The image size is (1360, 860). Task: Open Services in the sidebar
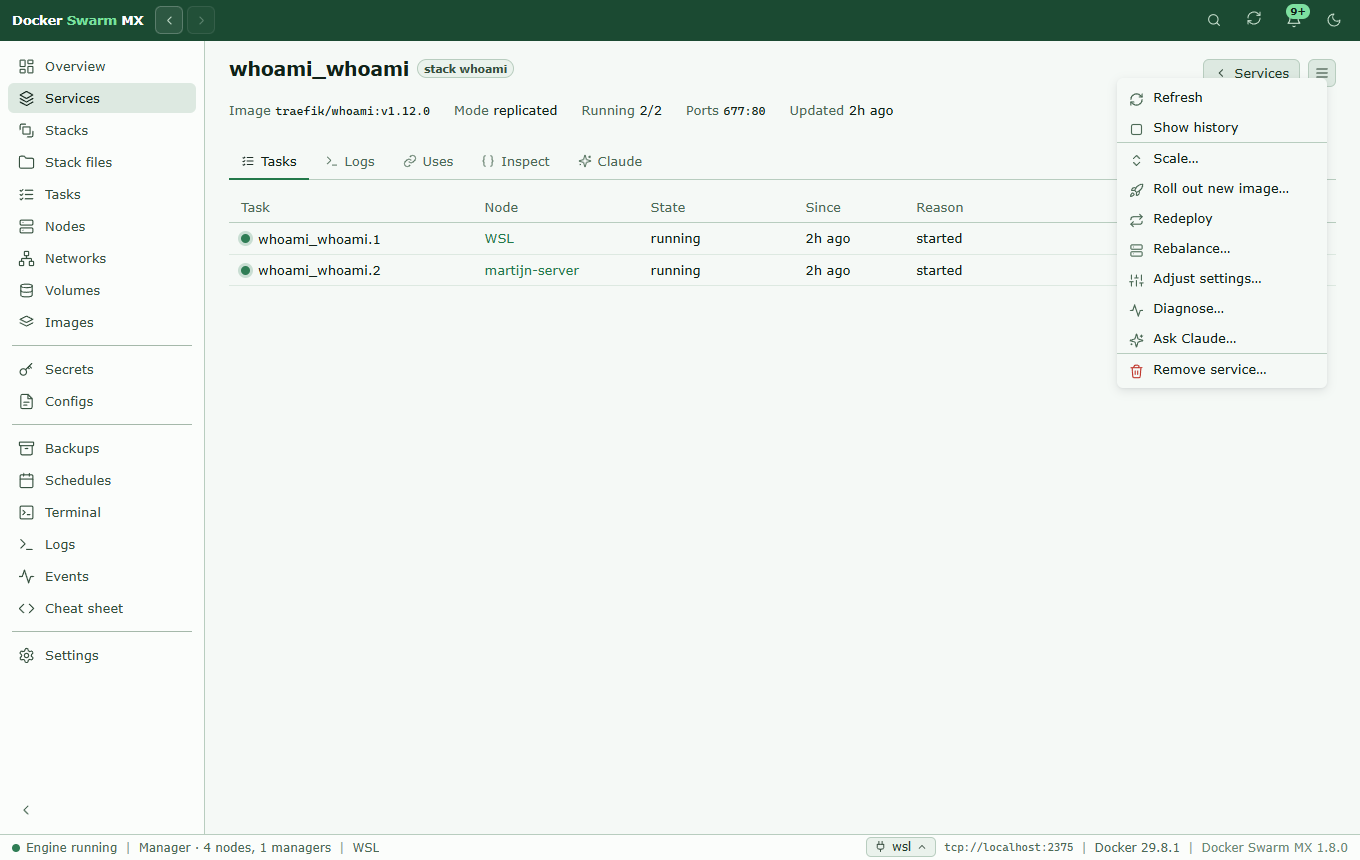102,98
